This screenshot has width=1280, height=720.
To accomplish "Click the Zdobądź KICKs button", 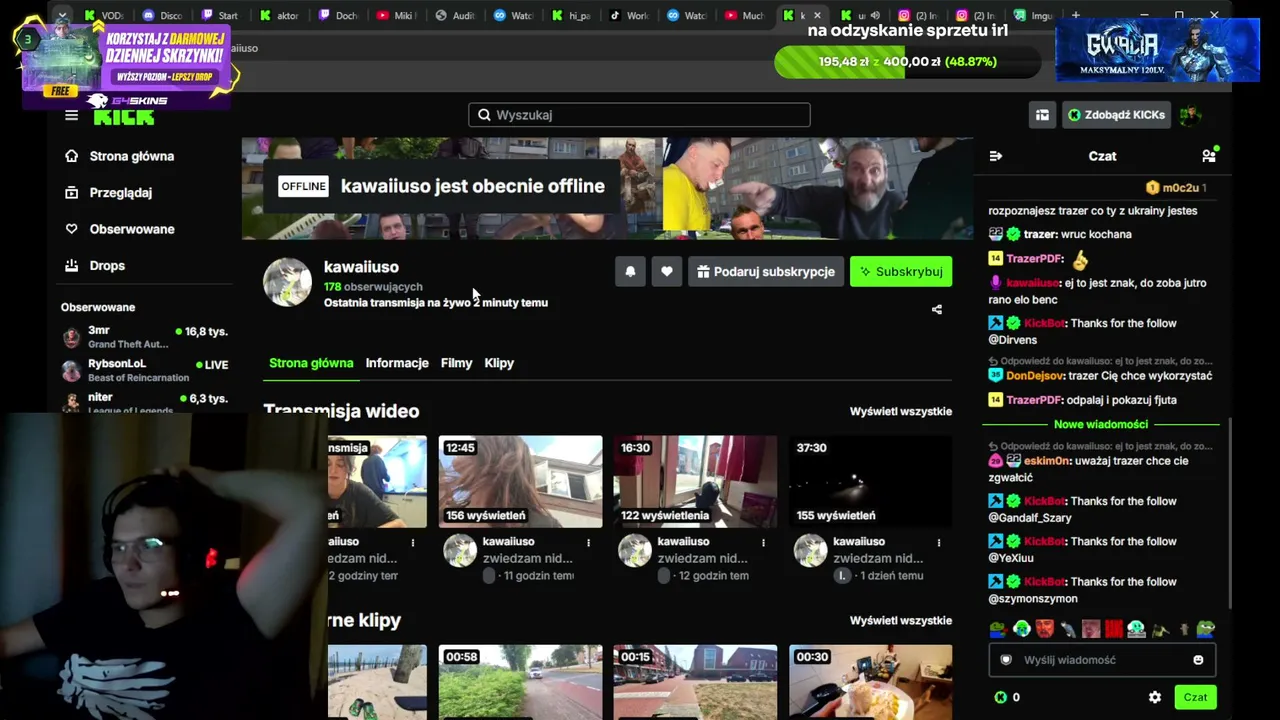I will 1116,115.
